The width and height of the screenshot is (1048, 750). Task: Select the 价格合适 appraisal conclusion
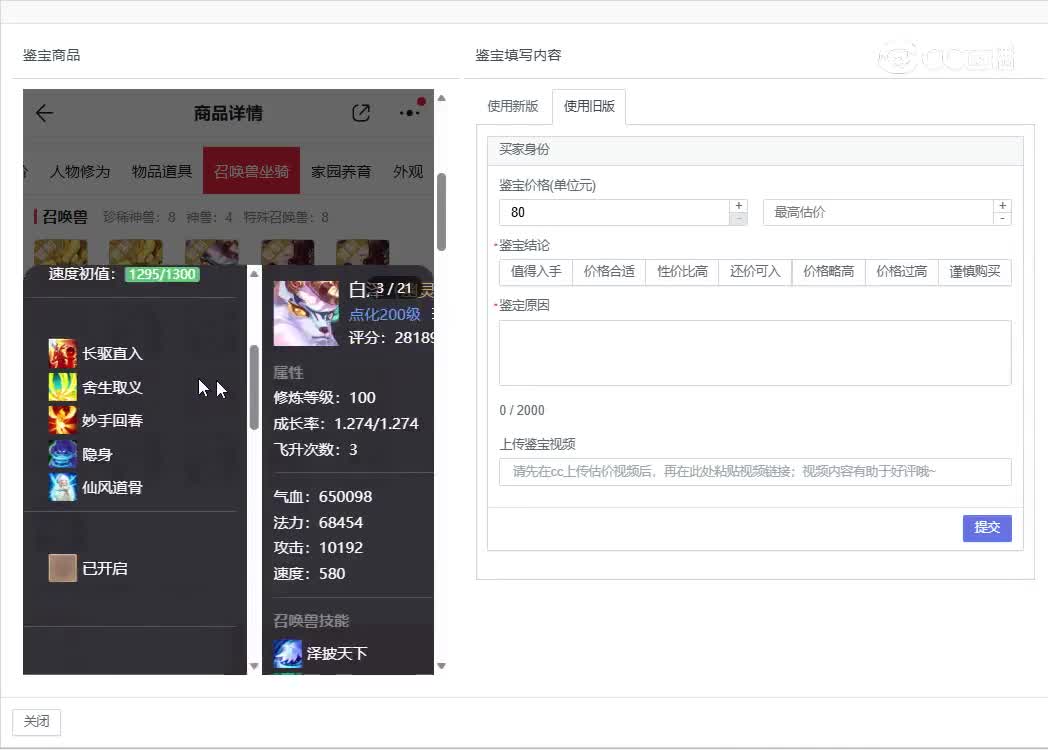609,272
